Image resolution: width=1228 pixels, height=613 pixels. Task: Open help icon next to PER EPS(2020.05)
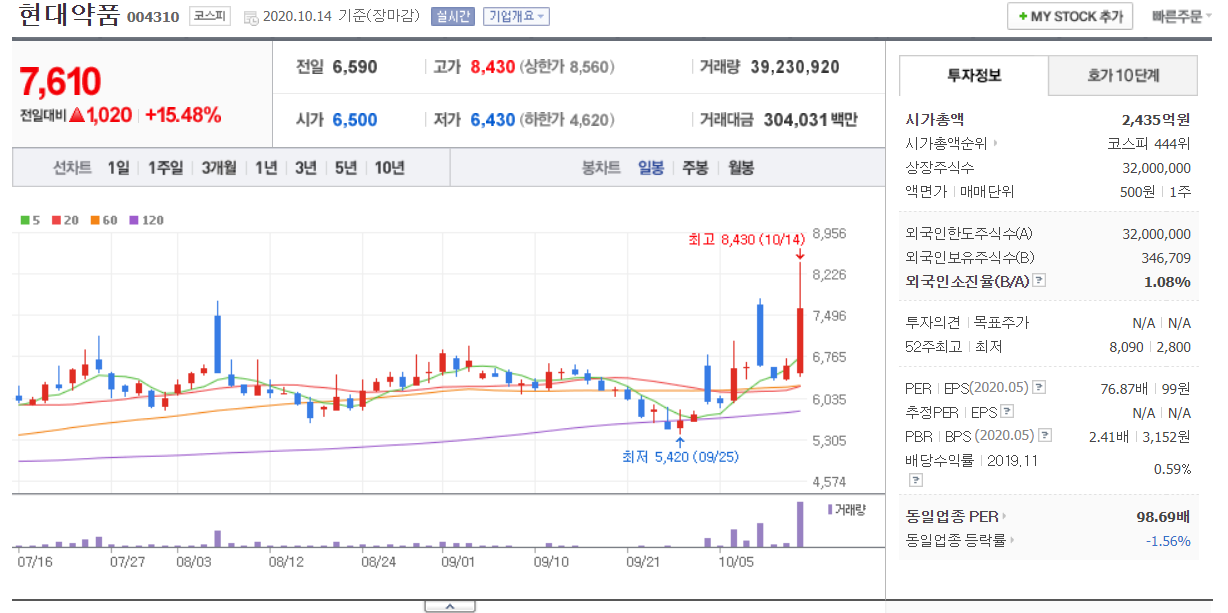[x=1039, y=388]
